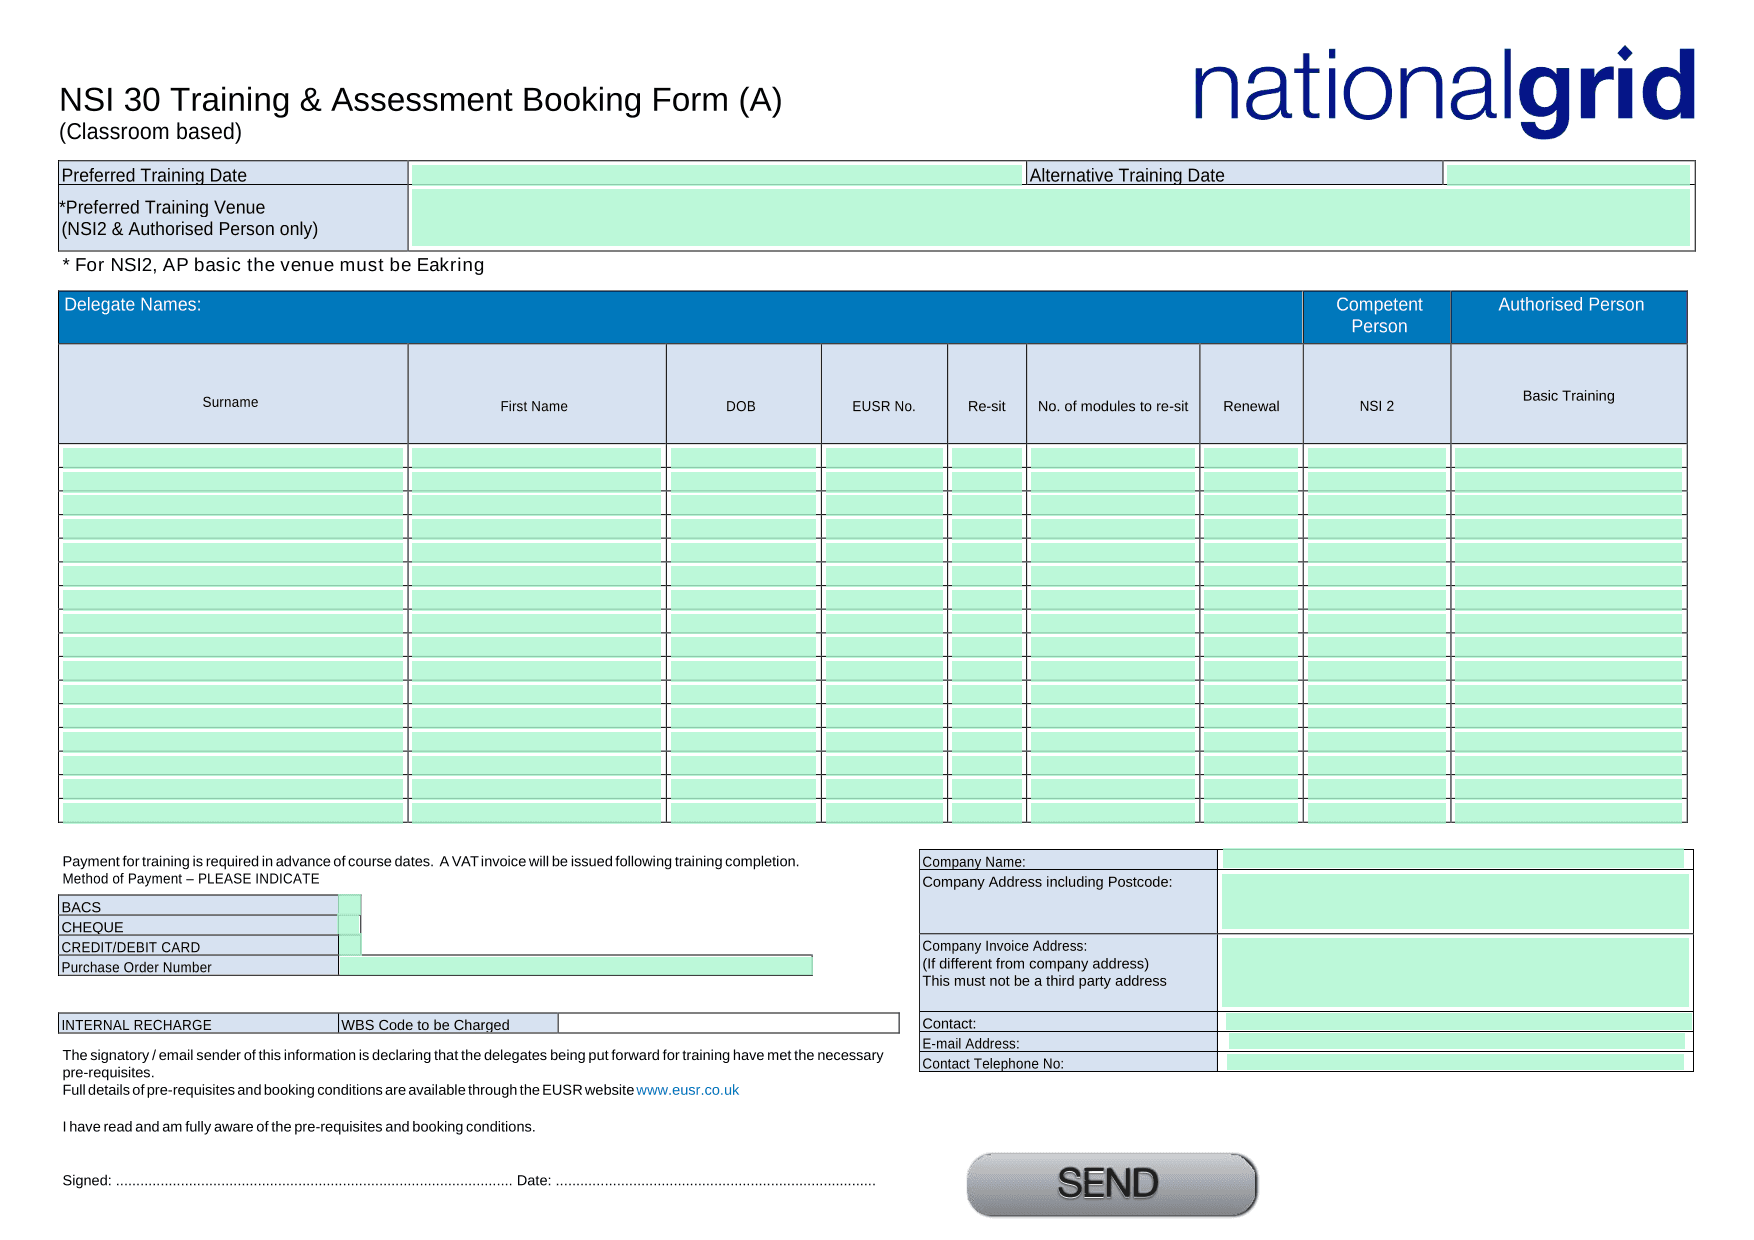Click the Contact field
This screenshot has width=1754, height=1240.
(x=1457, y=1022)
